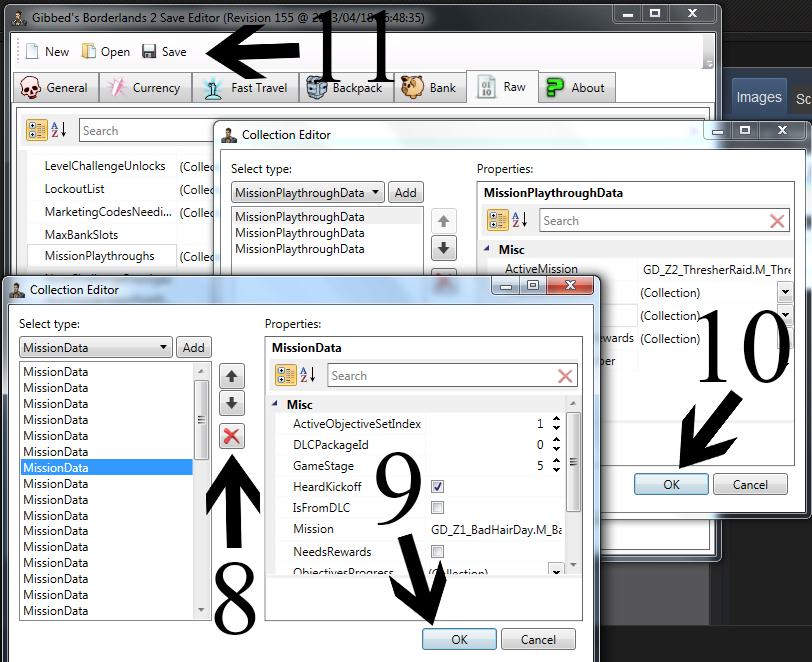
Task: Click the pink crystal icon on Currency tab
Action: 117,87
